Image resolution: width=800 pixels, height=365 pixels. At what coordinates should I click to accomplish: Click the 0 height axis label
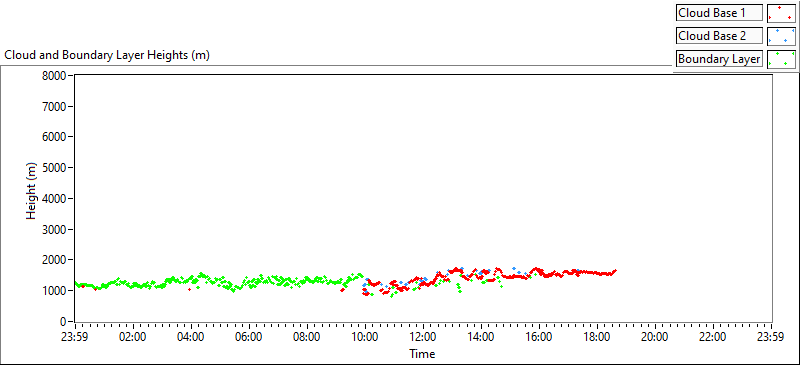pyautogui.click(x=65, y=322)
